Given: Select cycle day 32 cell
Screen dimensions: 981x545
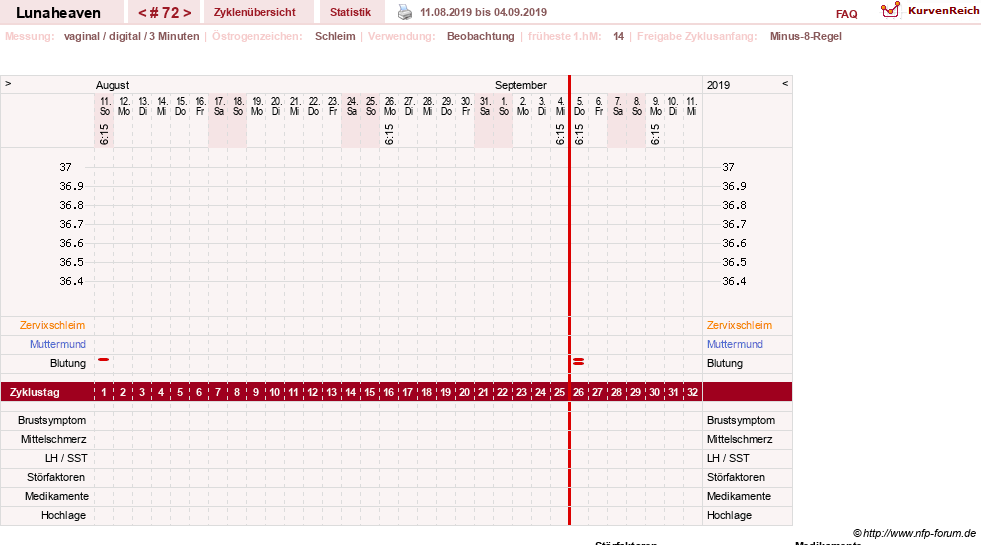Looking at the screenshot, I should point(692,392).
